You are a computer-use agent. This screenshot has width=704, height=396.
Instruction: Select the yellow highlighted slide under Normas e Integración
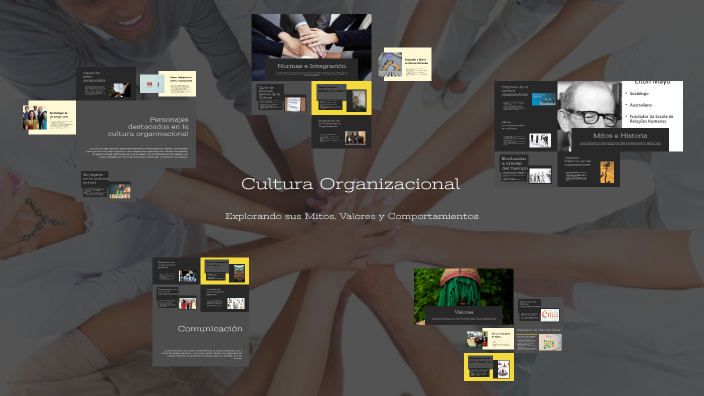click(341, 98)
